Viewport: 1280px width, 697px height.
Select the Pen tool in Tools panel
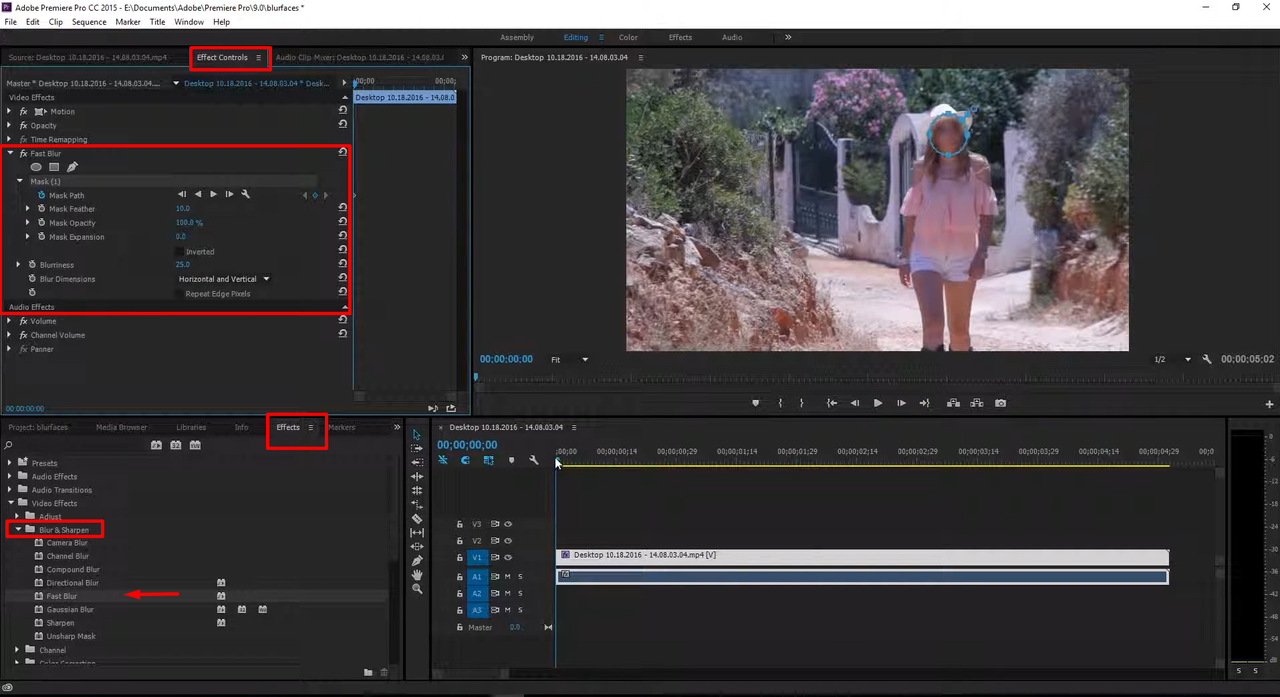[x=417, y=561]
